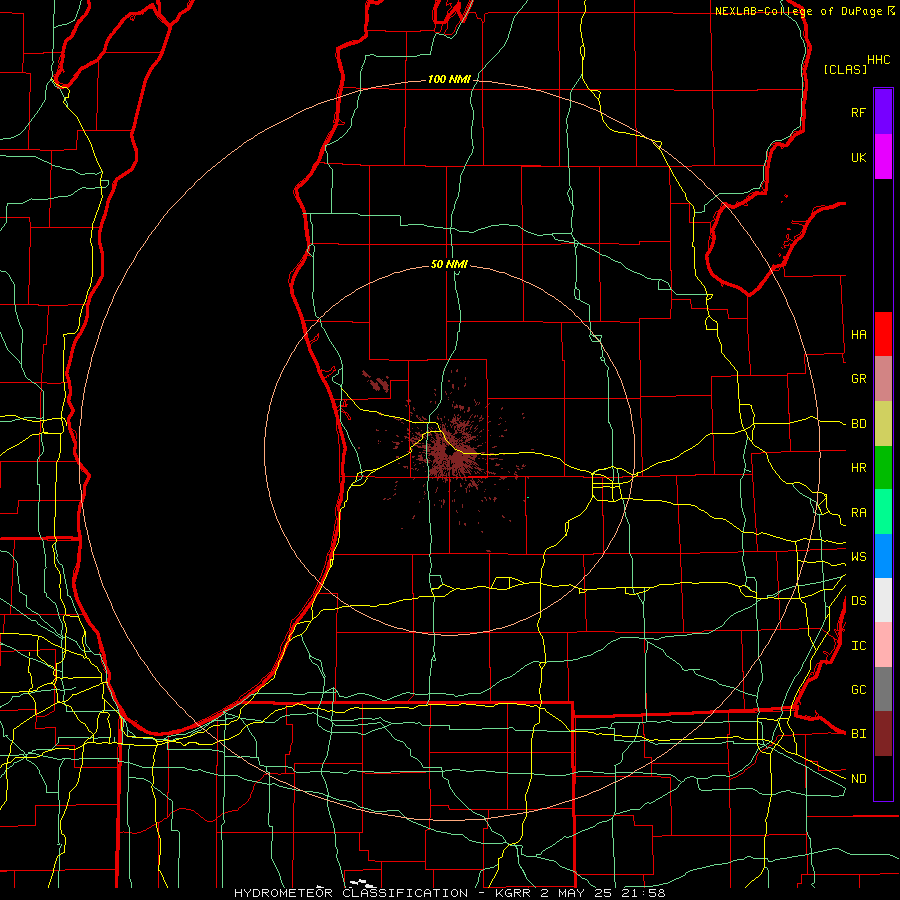Click the RF legend label

(x=858, y=112)
